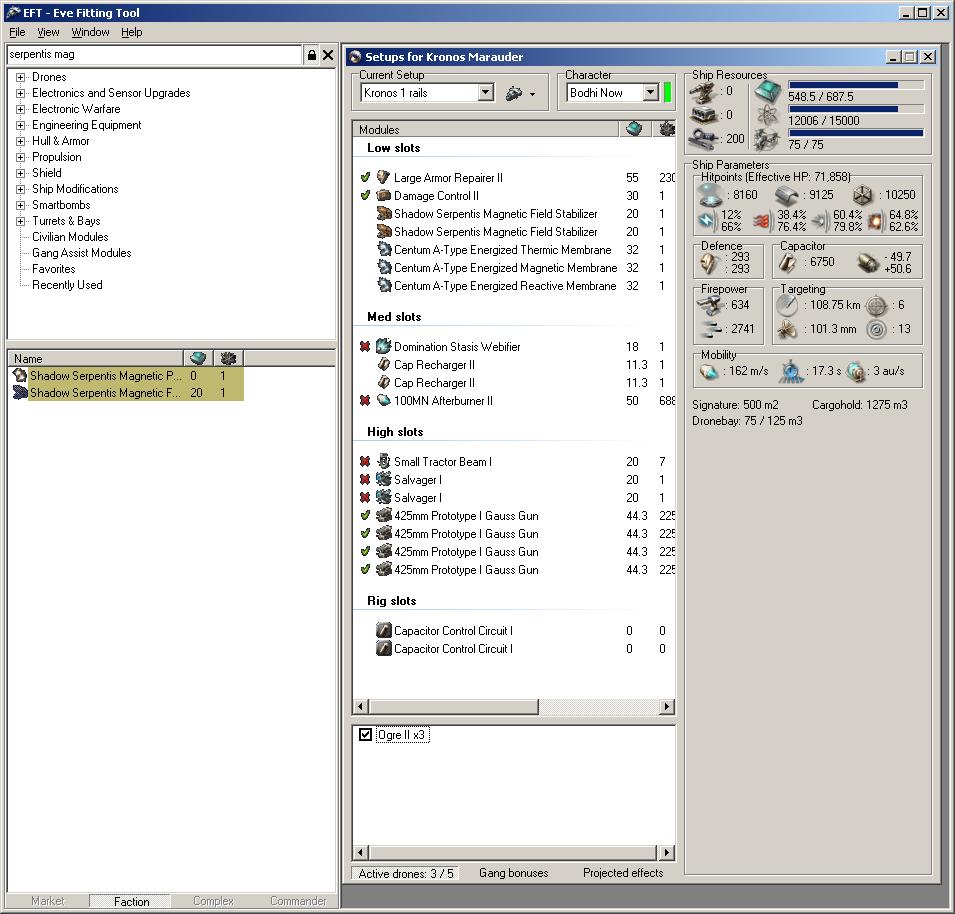Image resolution: width=955 pixels, height=914 pixels.
Task: Toggle the check on the first 425mm Gauss Gun
Action: point(365,515)
